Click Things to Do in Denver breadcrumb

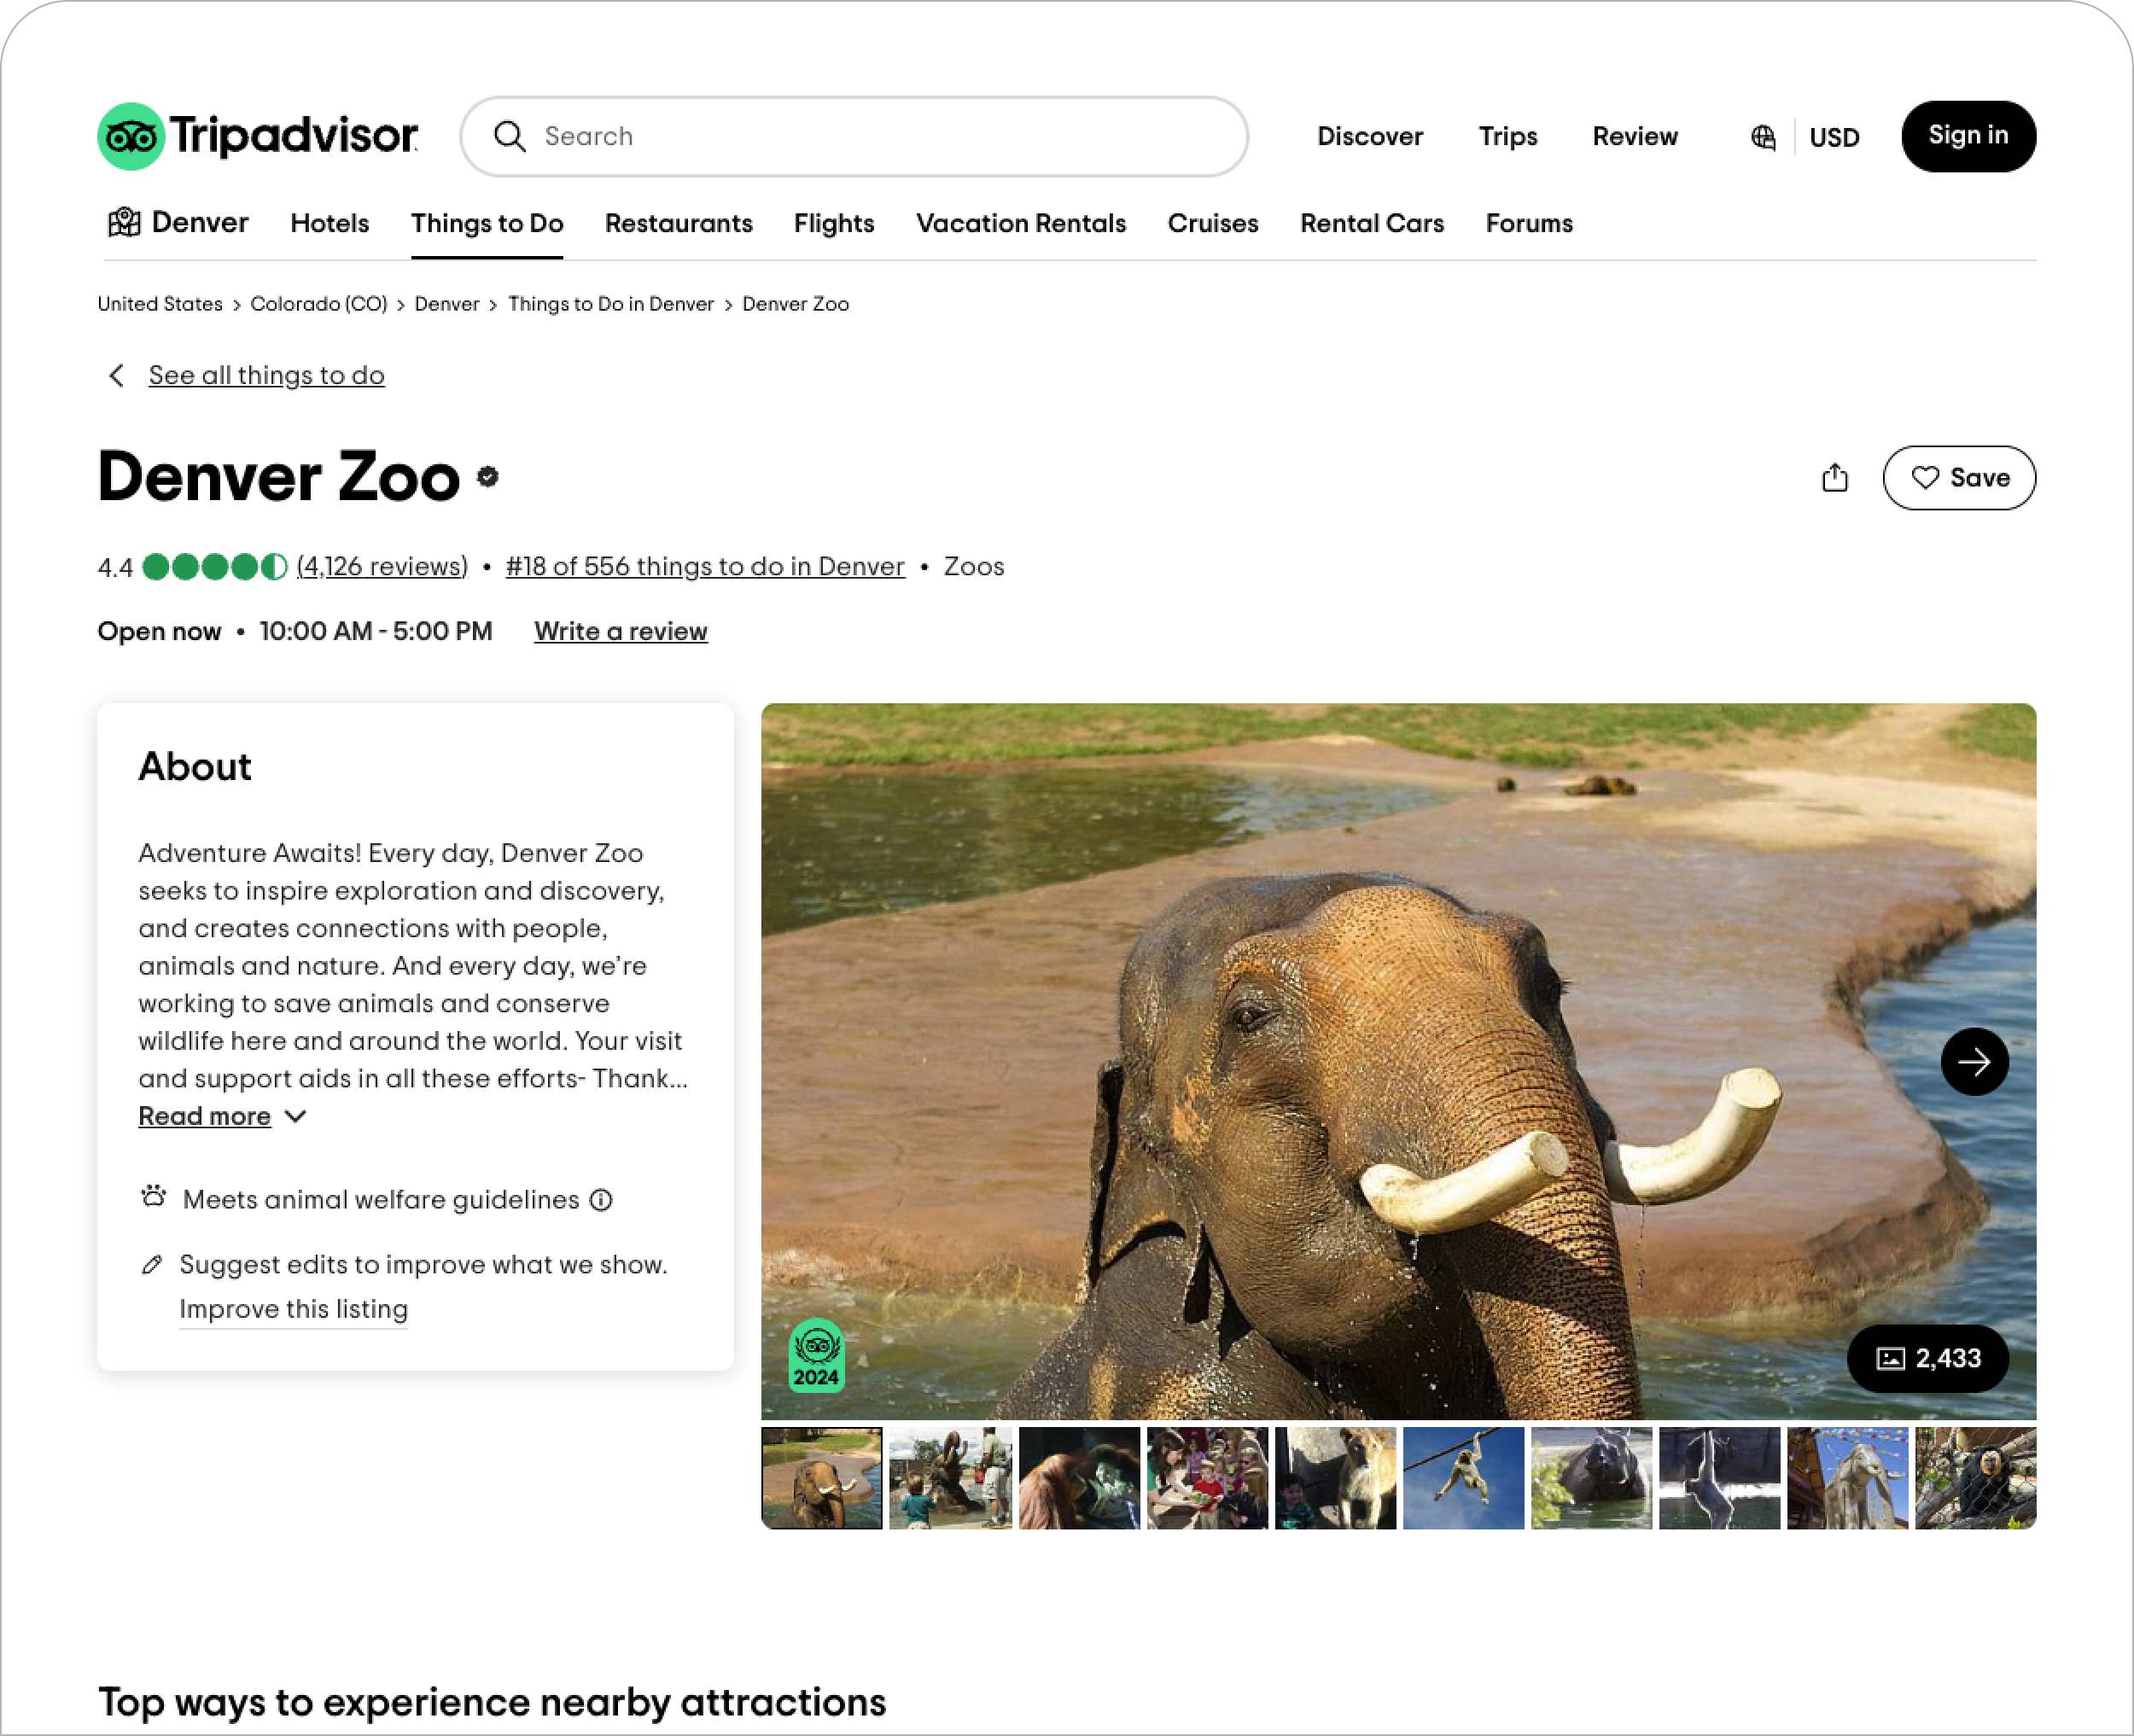click(611, 304)
